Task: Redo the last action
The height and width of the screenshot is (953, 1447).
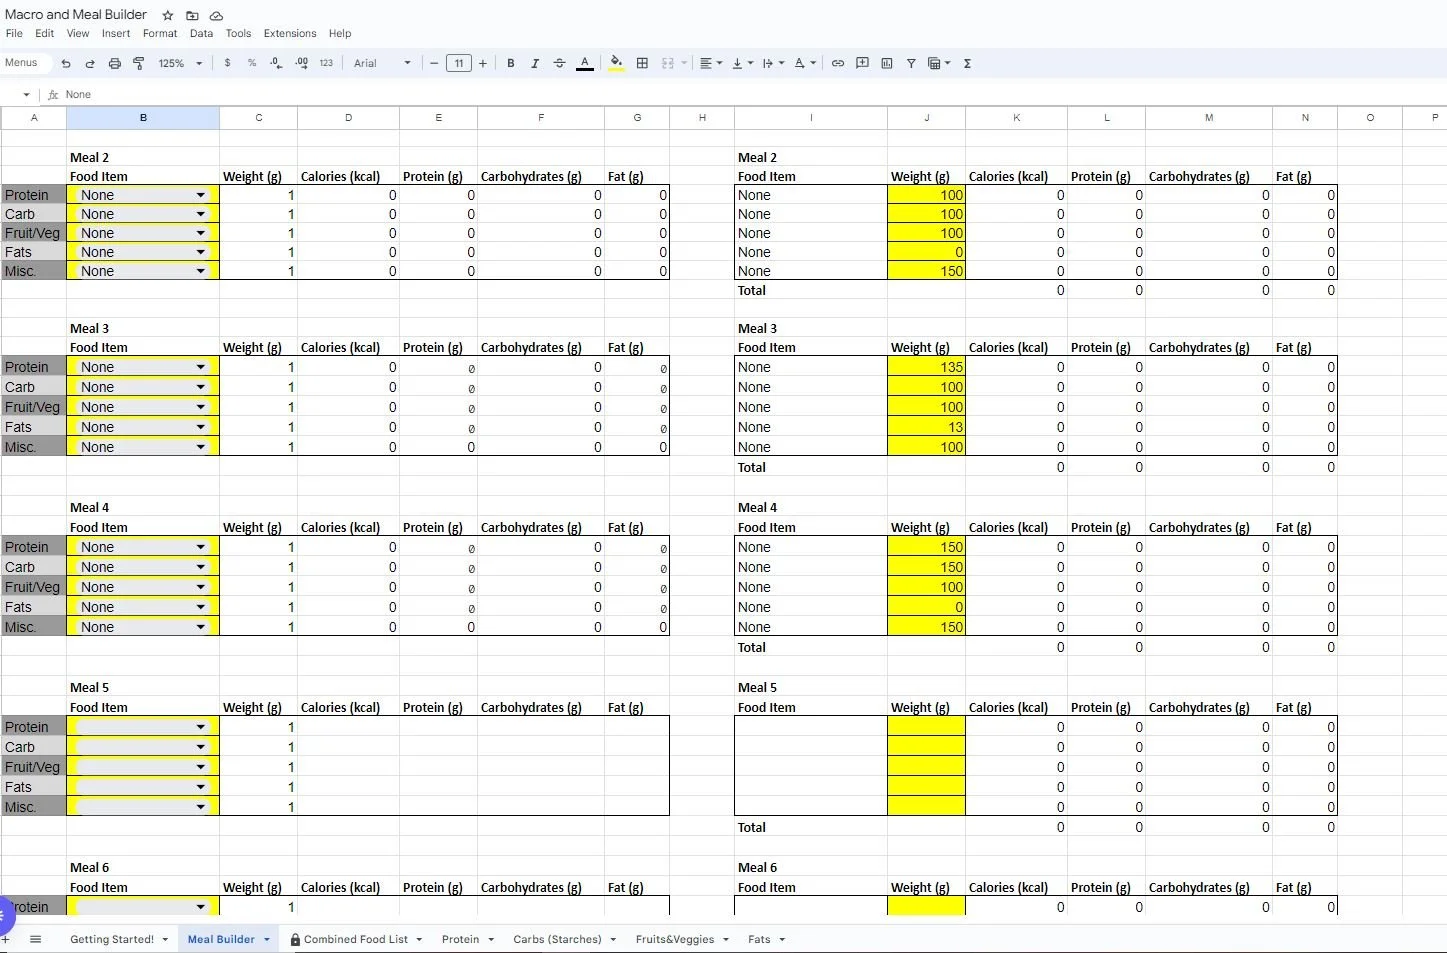Action: pyautogui.click(x=90, y=63)
